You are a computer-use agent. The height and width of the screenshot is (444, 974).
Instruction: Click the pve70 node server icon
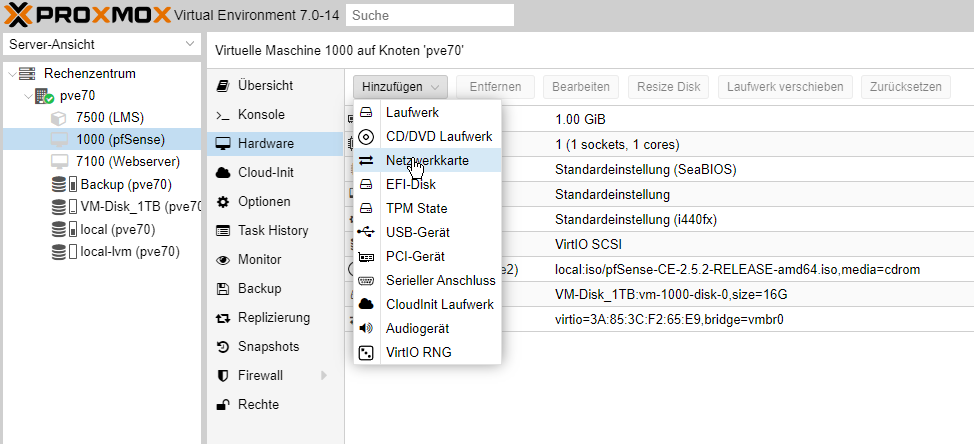click(44, 96)
